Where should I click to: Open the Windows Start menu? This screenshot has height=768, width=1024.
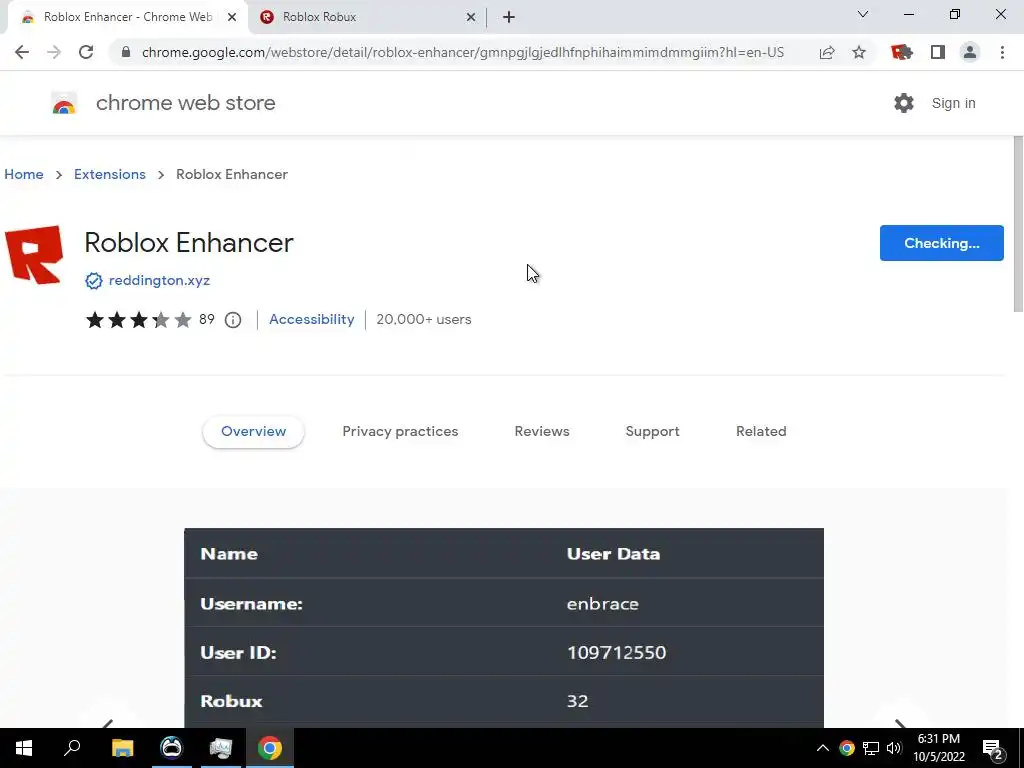24,748
